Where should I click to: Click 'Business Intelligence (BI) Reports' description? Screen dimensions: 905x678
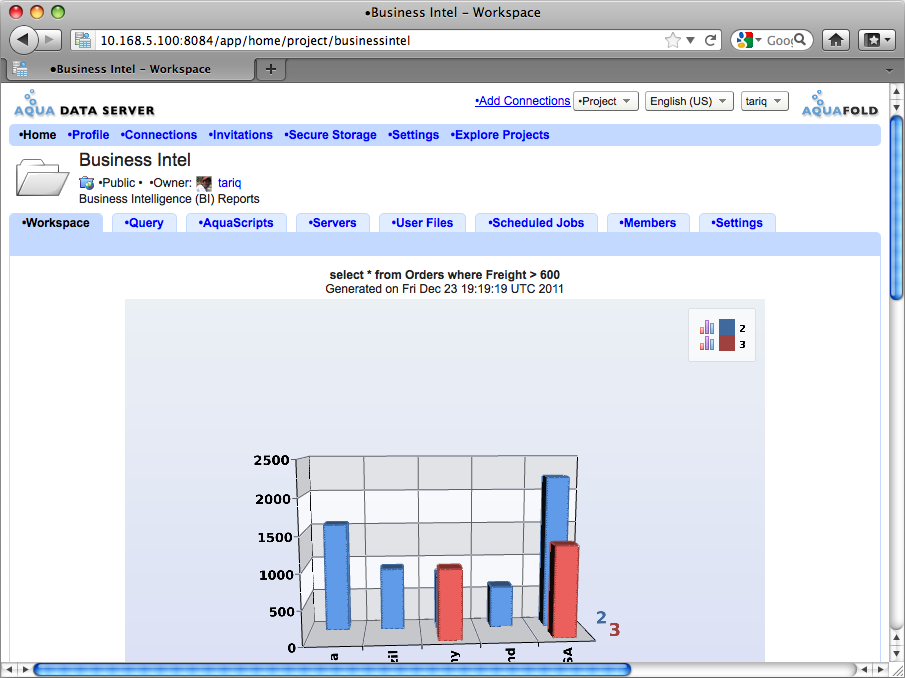[169, 199]
